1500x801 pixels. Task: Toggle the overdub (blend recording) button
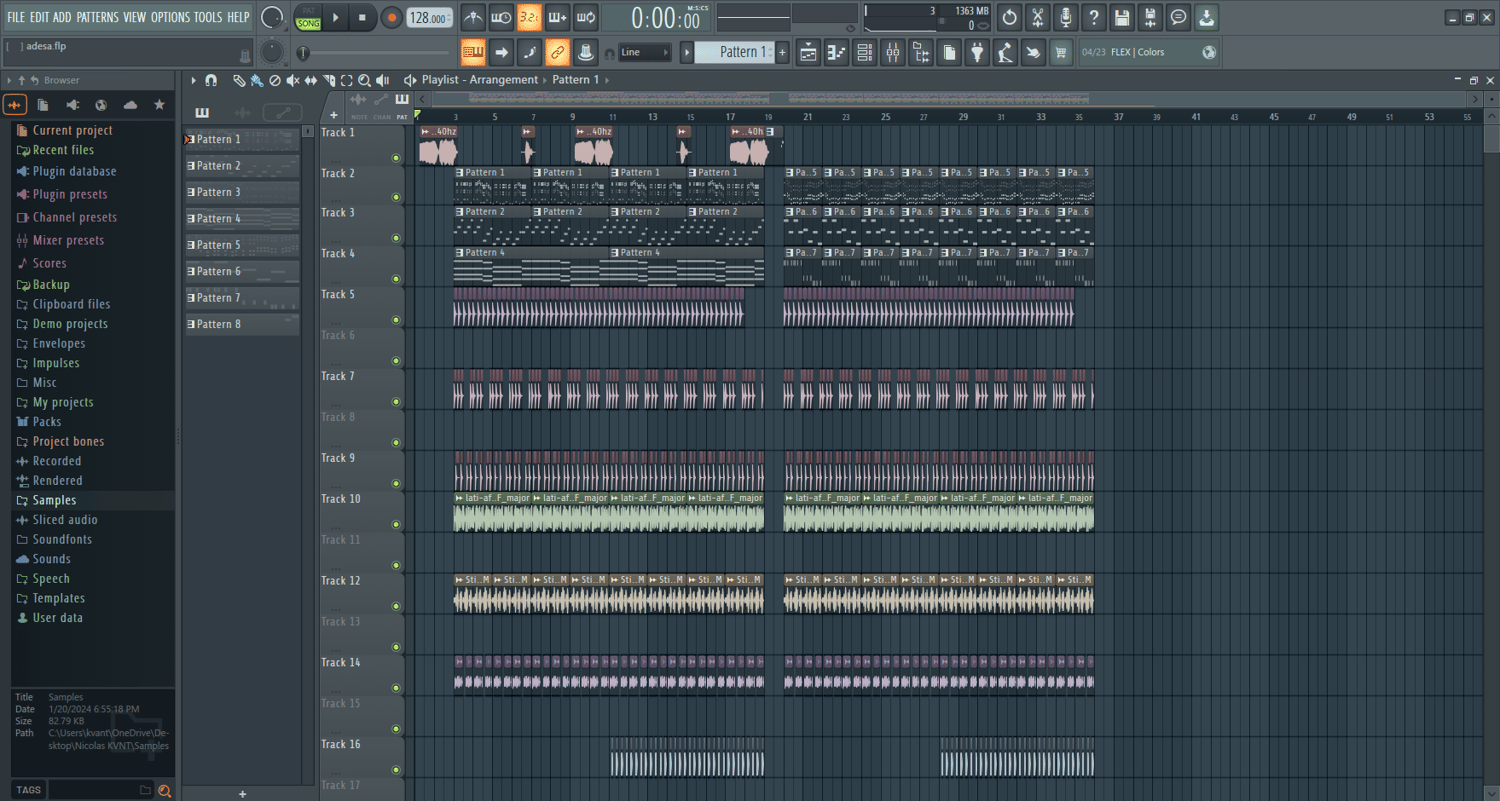coord(558,17)
